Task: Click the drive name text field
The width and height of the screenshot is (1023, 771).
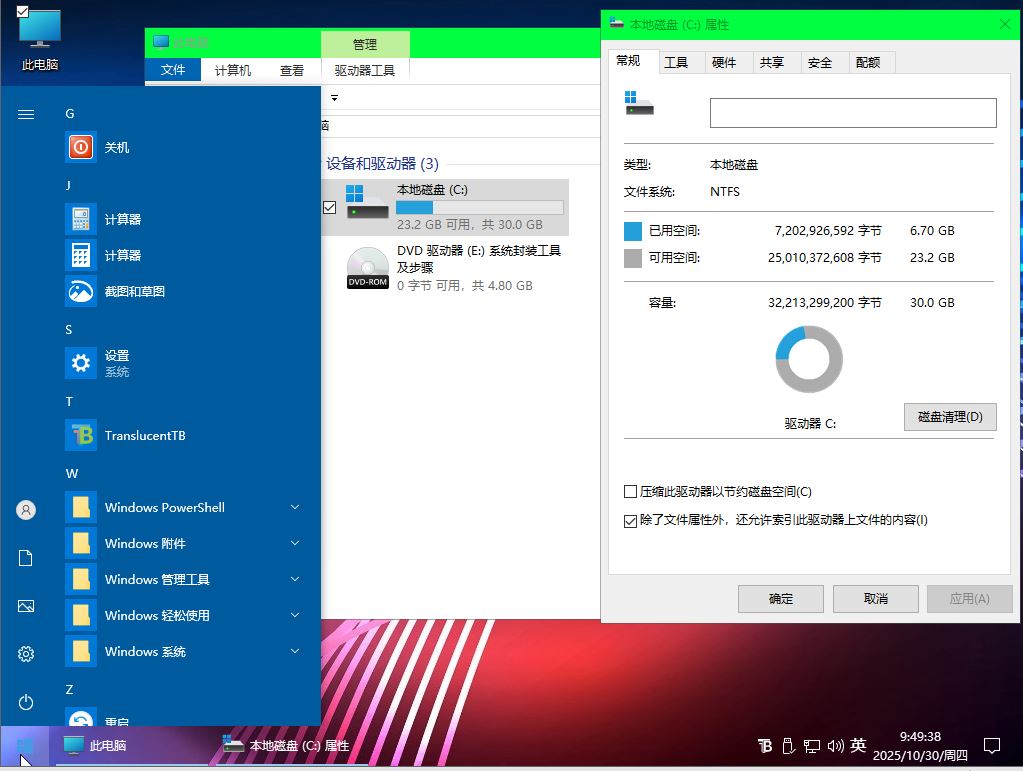Action: tap(852, 113)
